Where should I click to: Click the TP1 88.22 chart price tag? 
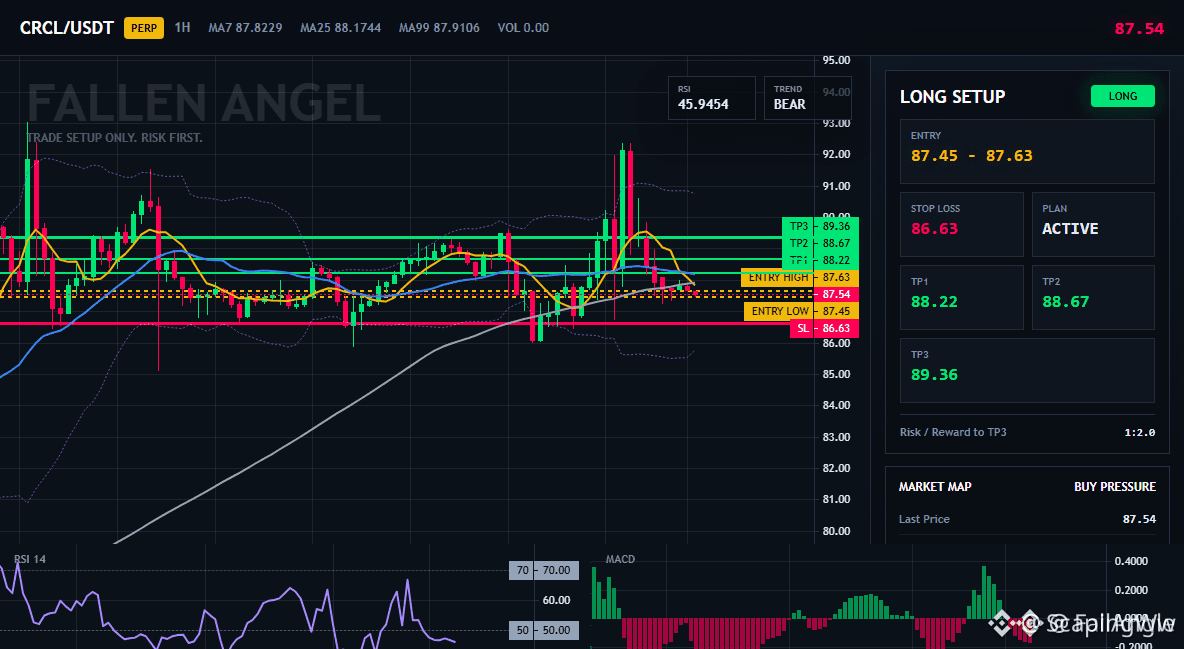pos(820,260)
